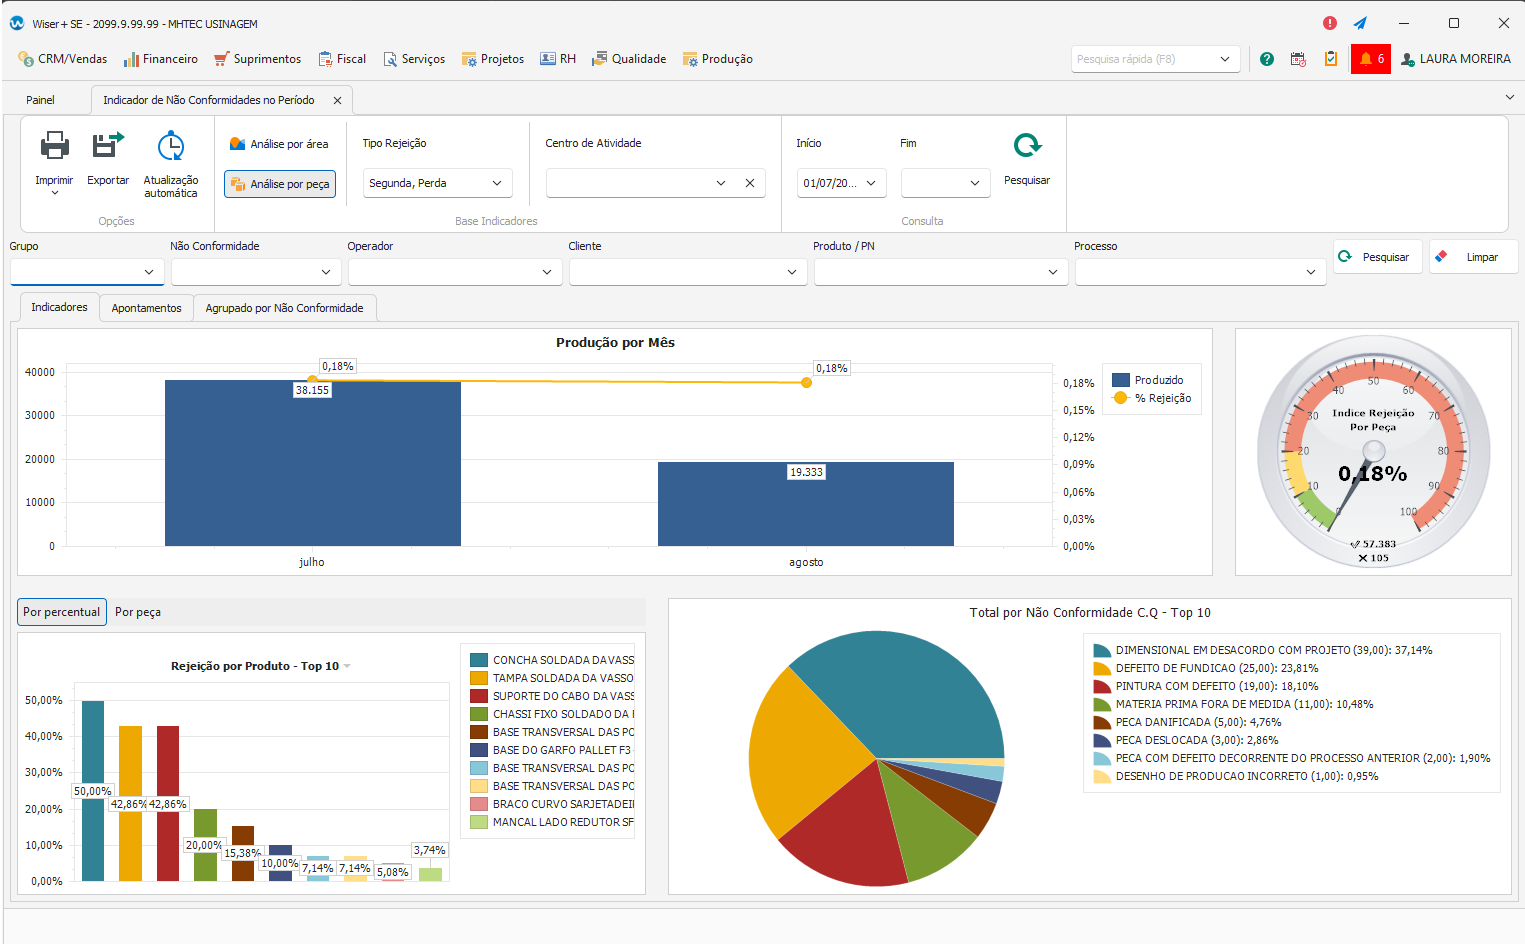Click the Pesquisar button beside filters
The width and height of the screenshot is (1525, 944).
point(1377,257)
